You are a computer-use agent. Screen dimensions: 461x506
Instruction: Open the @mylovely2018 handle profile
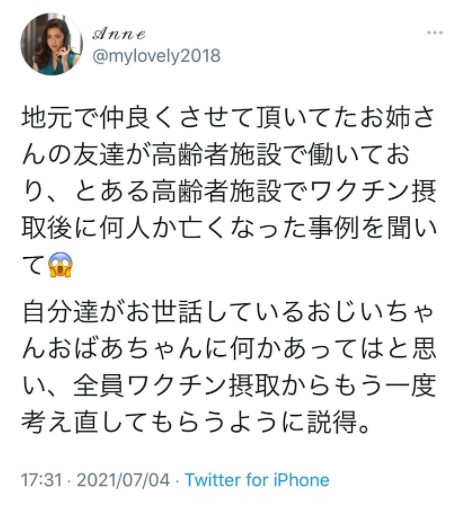pos(156,56)
